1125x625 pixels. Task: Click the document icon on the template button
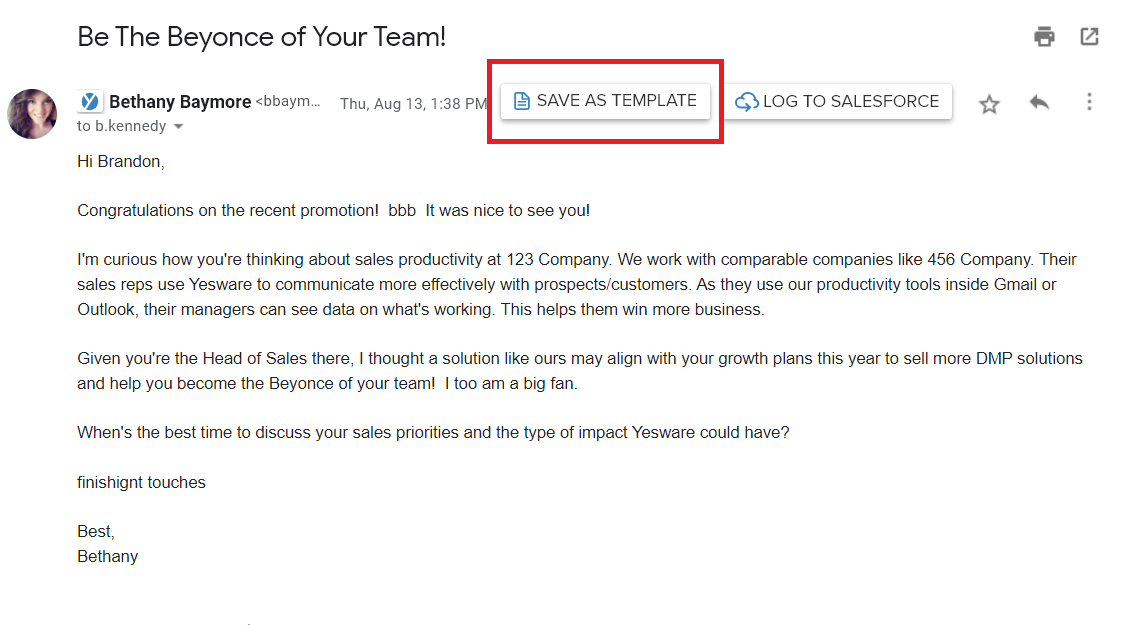pyautogui.click(x=521, y=101)
